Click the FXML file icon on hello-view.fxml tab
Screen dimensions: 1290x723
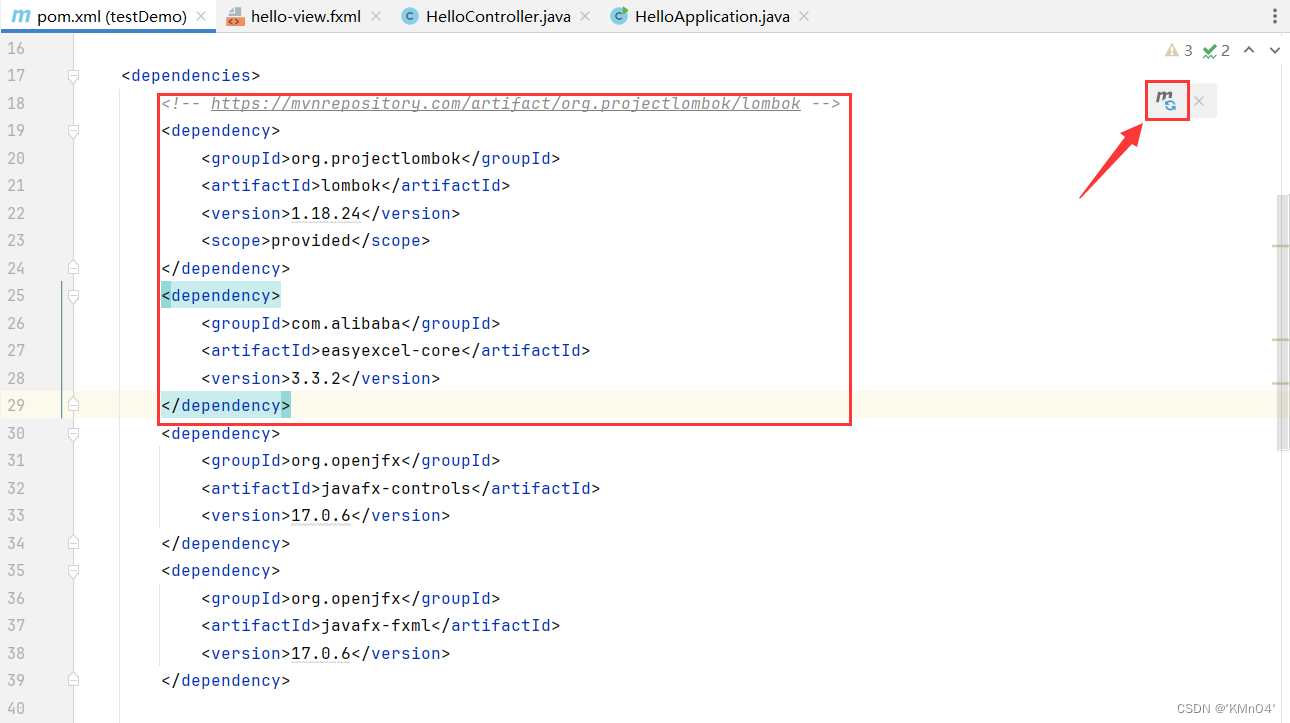236,16
